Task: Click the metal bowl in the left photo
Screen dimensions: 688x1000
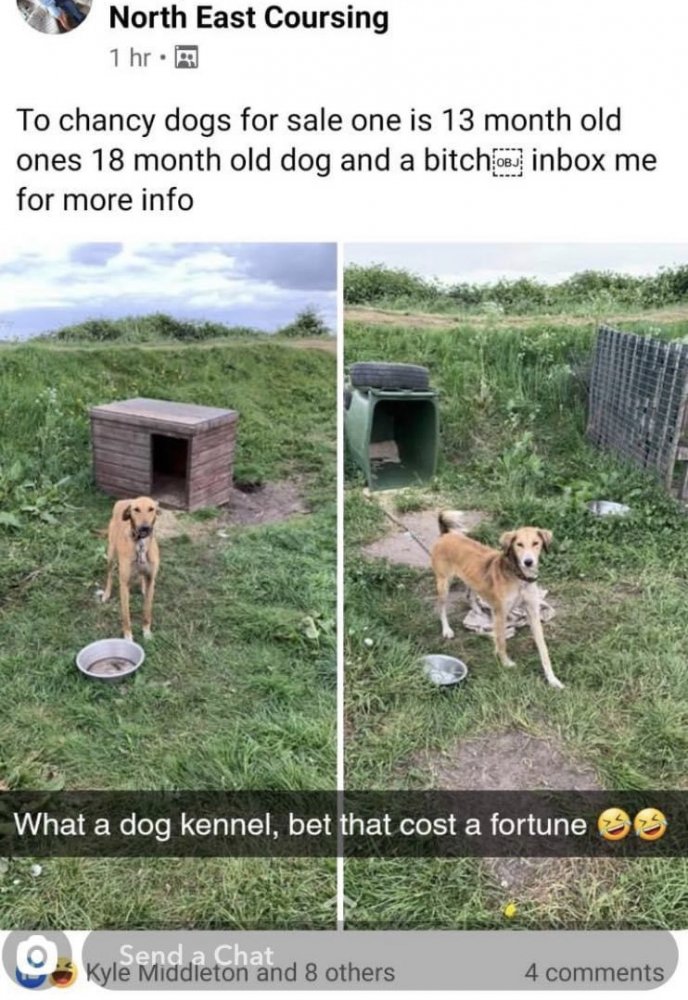Action: click(110, 660)
